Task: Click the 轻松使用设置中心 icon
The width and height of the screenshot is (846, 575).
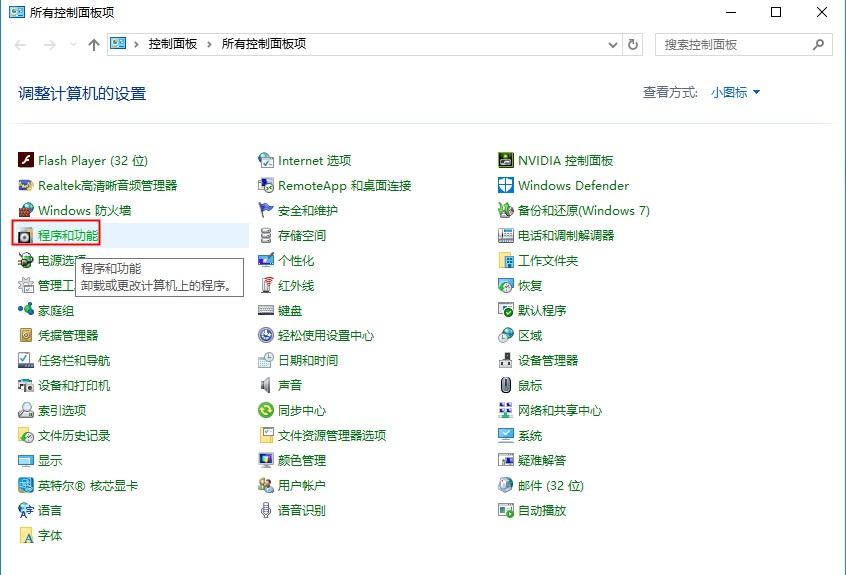Action: (x=265, y=336)
